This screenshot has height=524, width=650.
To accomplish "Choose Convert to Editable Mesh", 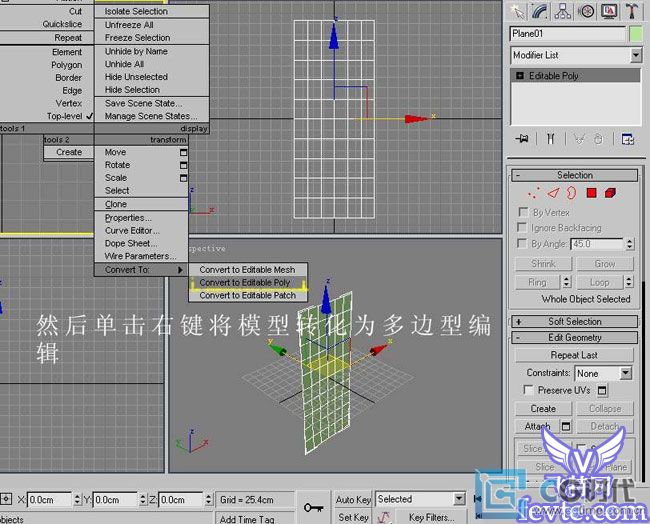I will [x=247, y=269].
